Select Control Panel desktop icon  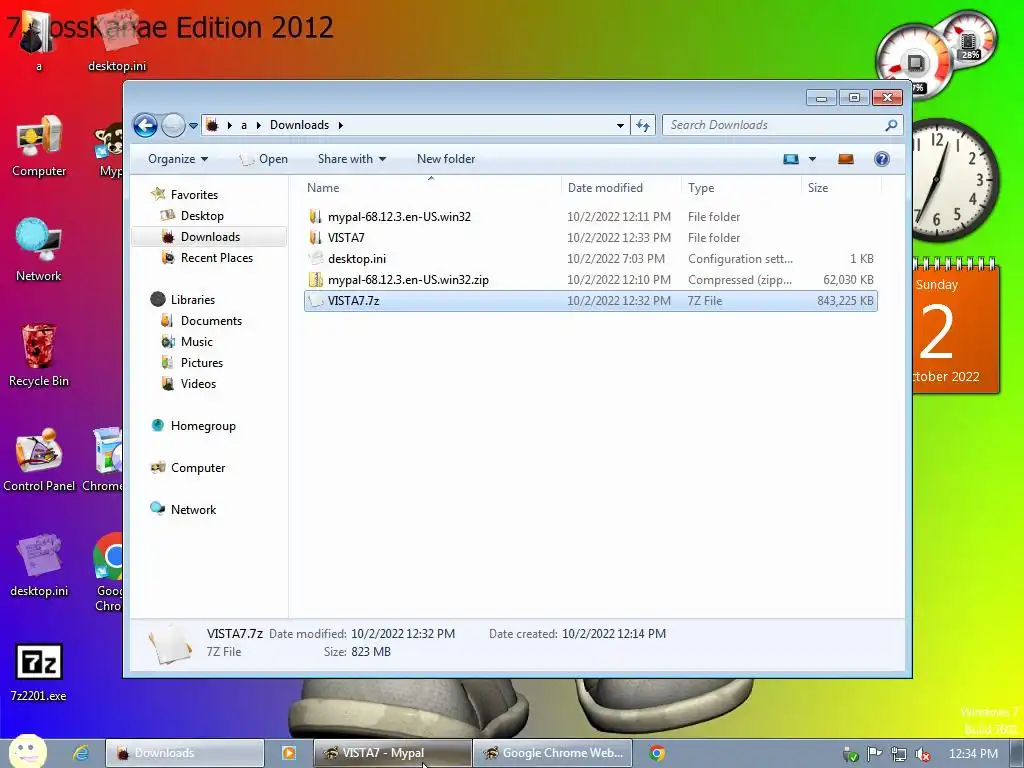coord(39,460)
